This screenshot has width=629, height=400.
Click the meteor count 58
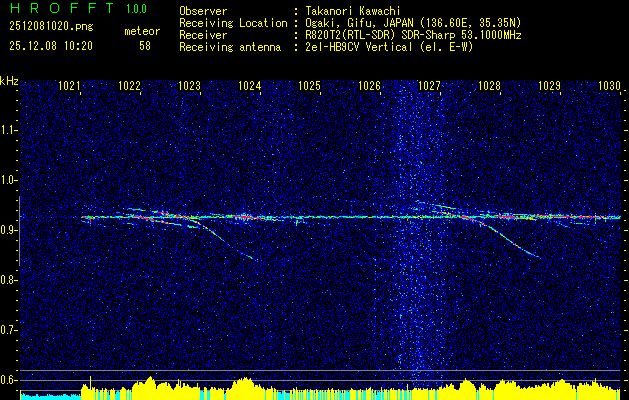point(145,46)
